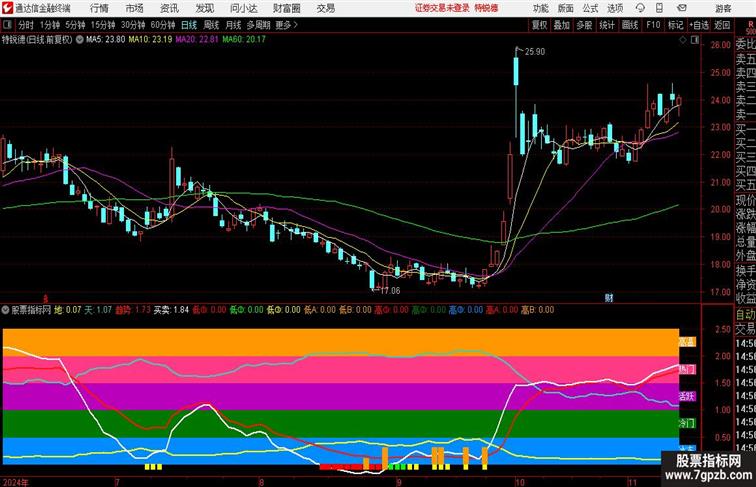Screen dimensions: 756x487
Task: Select the 60分钟 period tab
Action: (162, 25)
